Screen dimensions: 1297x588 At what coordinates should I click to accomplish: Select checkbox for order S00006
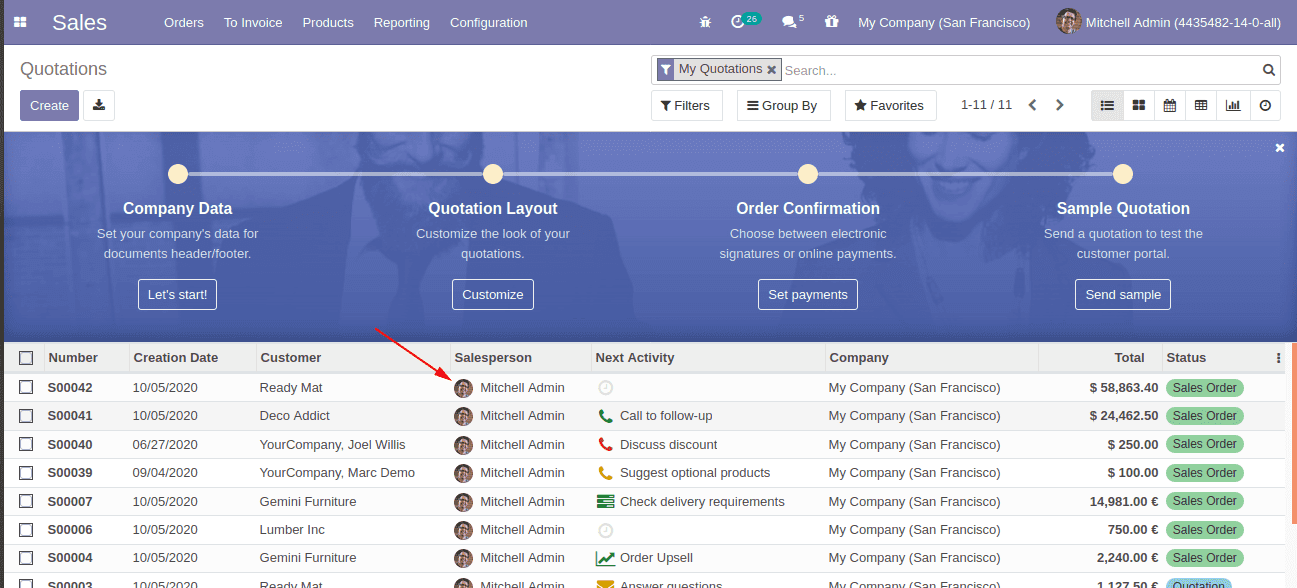pos(26,529)
